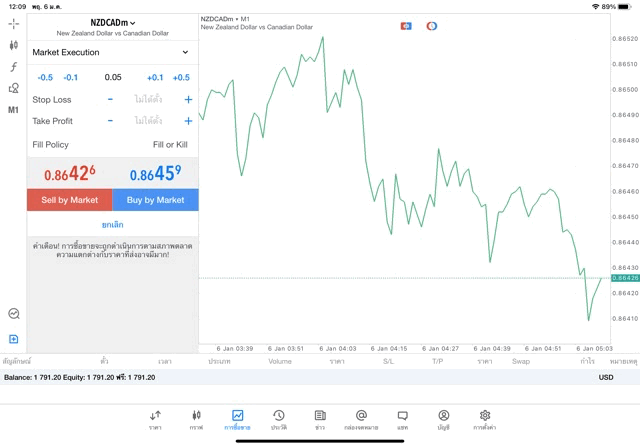Open the news tab (ข่าว)
Screen dimensions: 640x447
(x=320, y=420)
